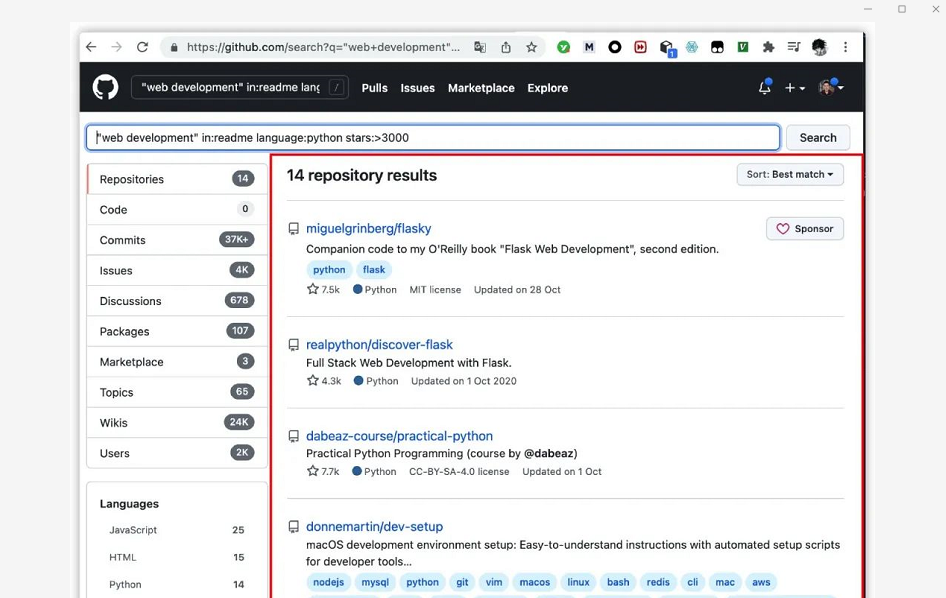Bookmark this page with the star icon

(531, 47)
